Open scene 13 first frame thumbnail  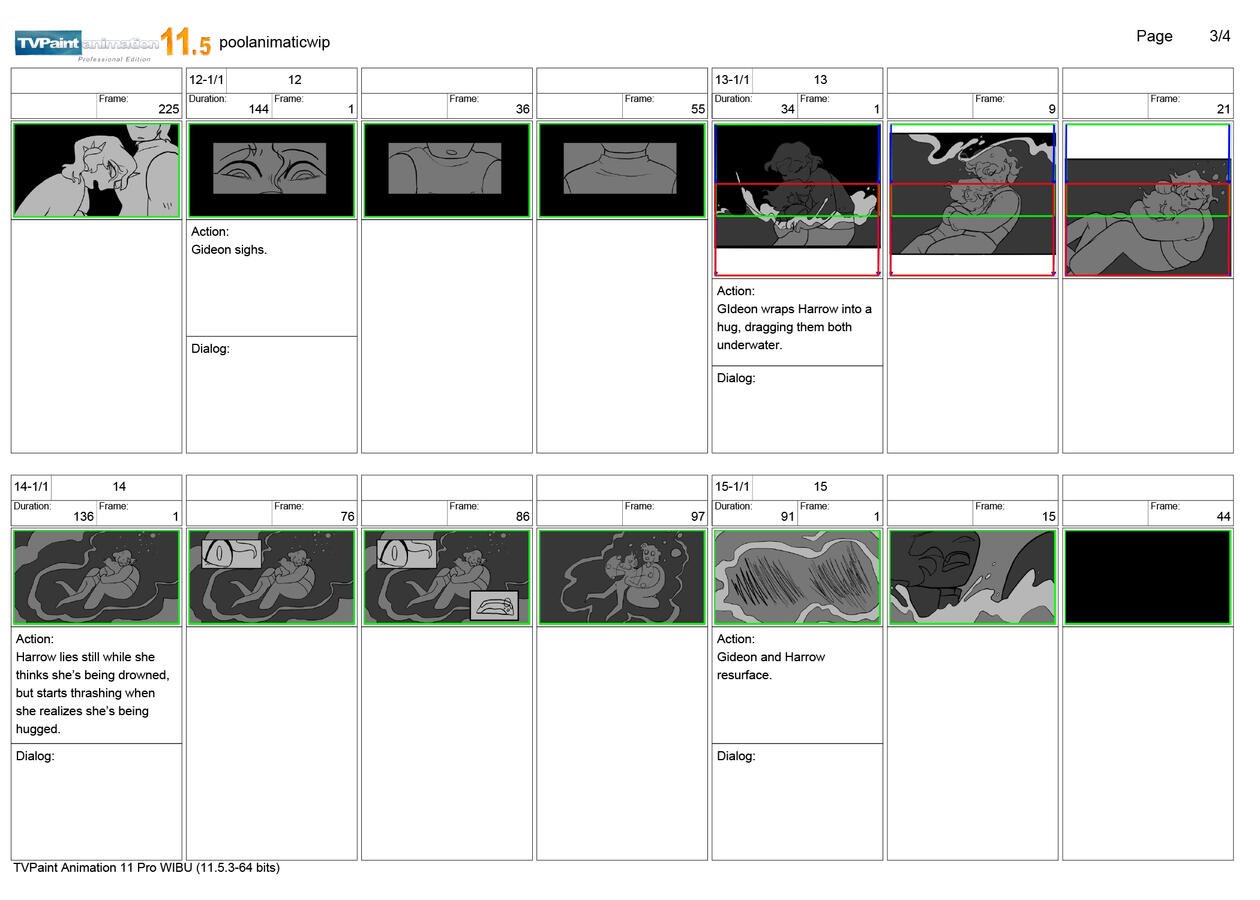click(797, 200)
